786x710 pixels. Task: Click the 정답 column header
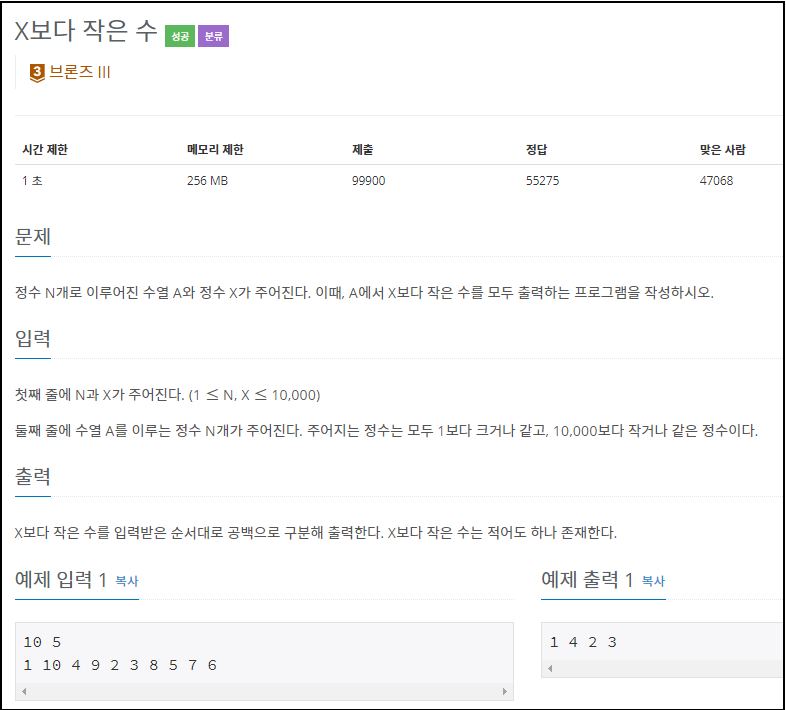536,149
